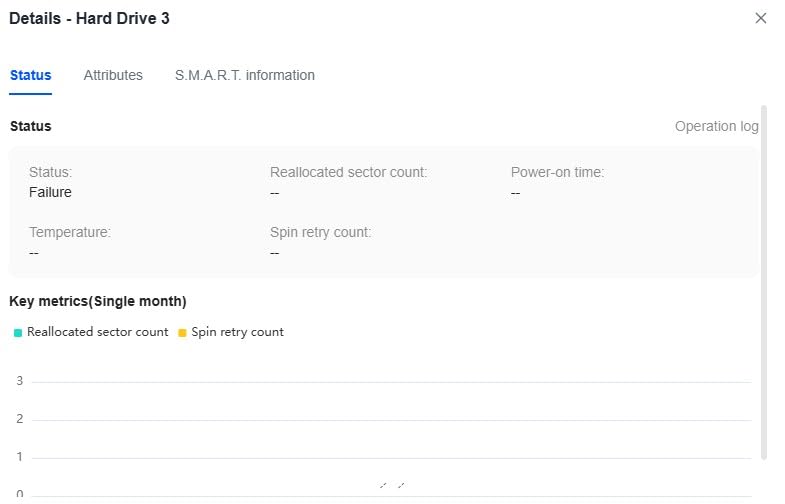The height and width of the screenshot is (504, 785).
Task: Toggle the Spin retry count legend text
Action: (x=237, y=332)
